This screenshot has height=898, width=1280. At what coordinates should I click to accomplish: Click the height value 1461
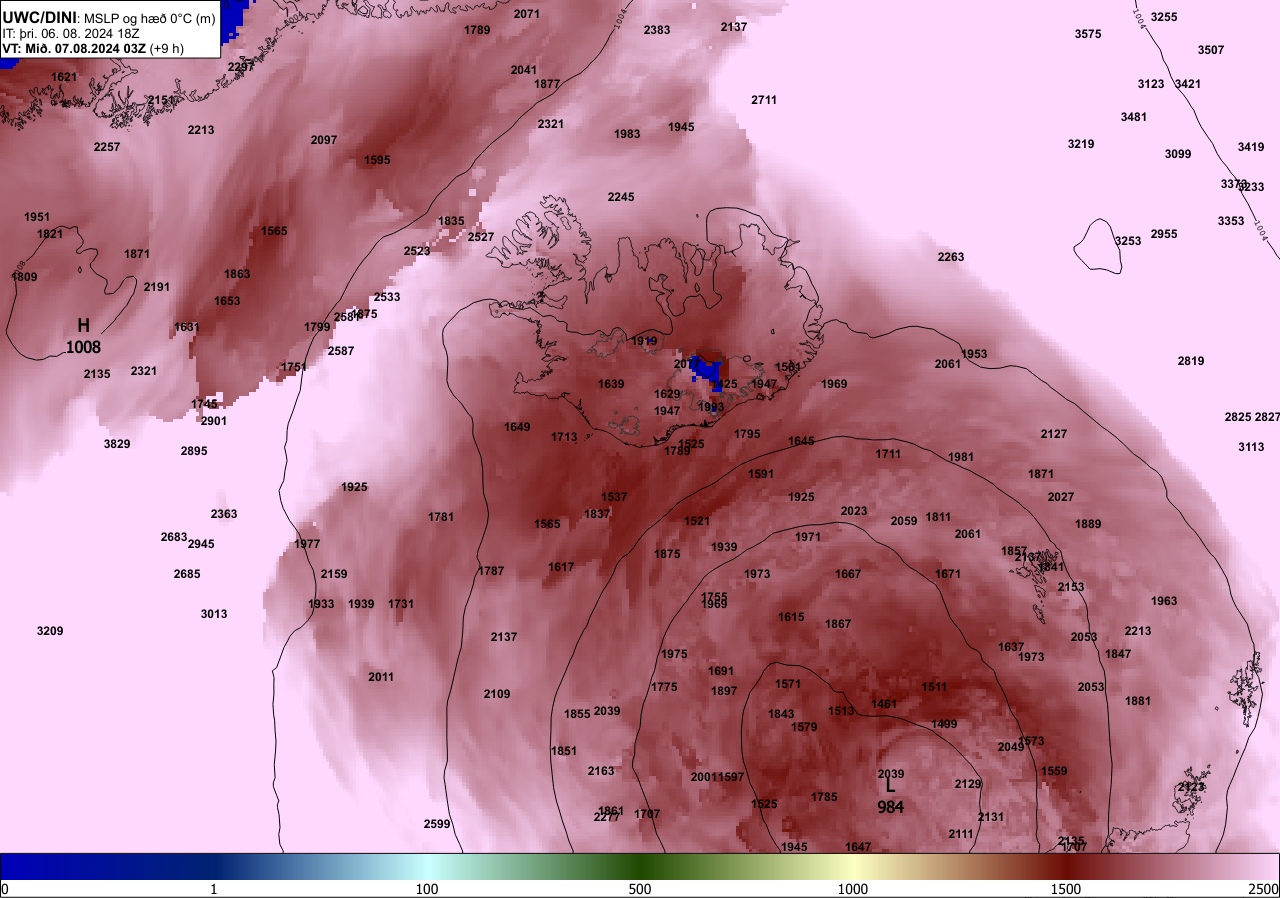point(884,704)
